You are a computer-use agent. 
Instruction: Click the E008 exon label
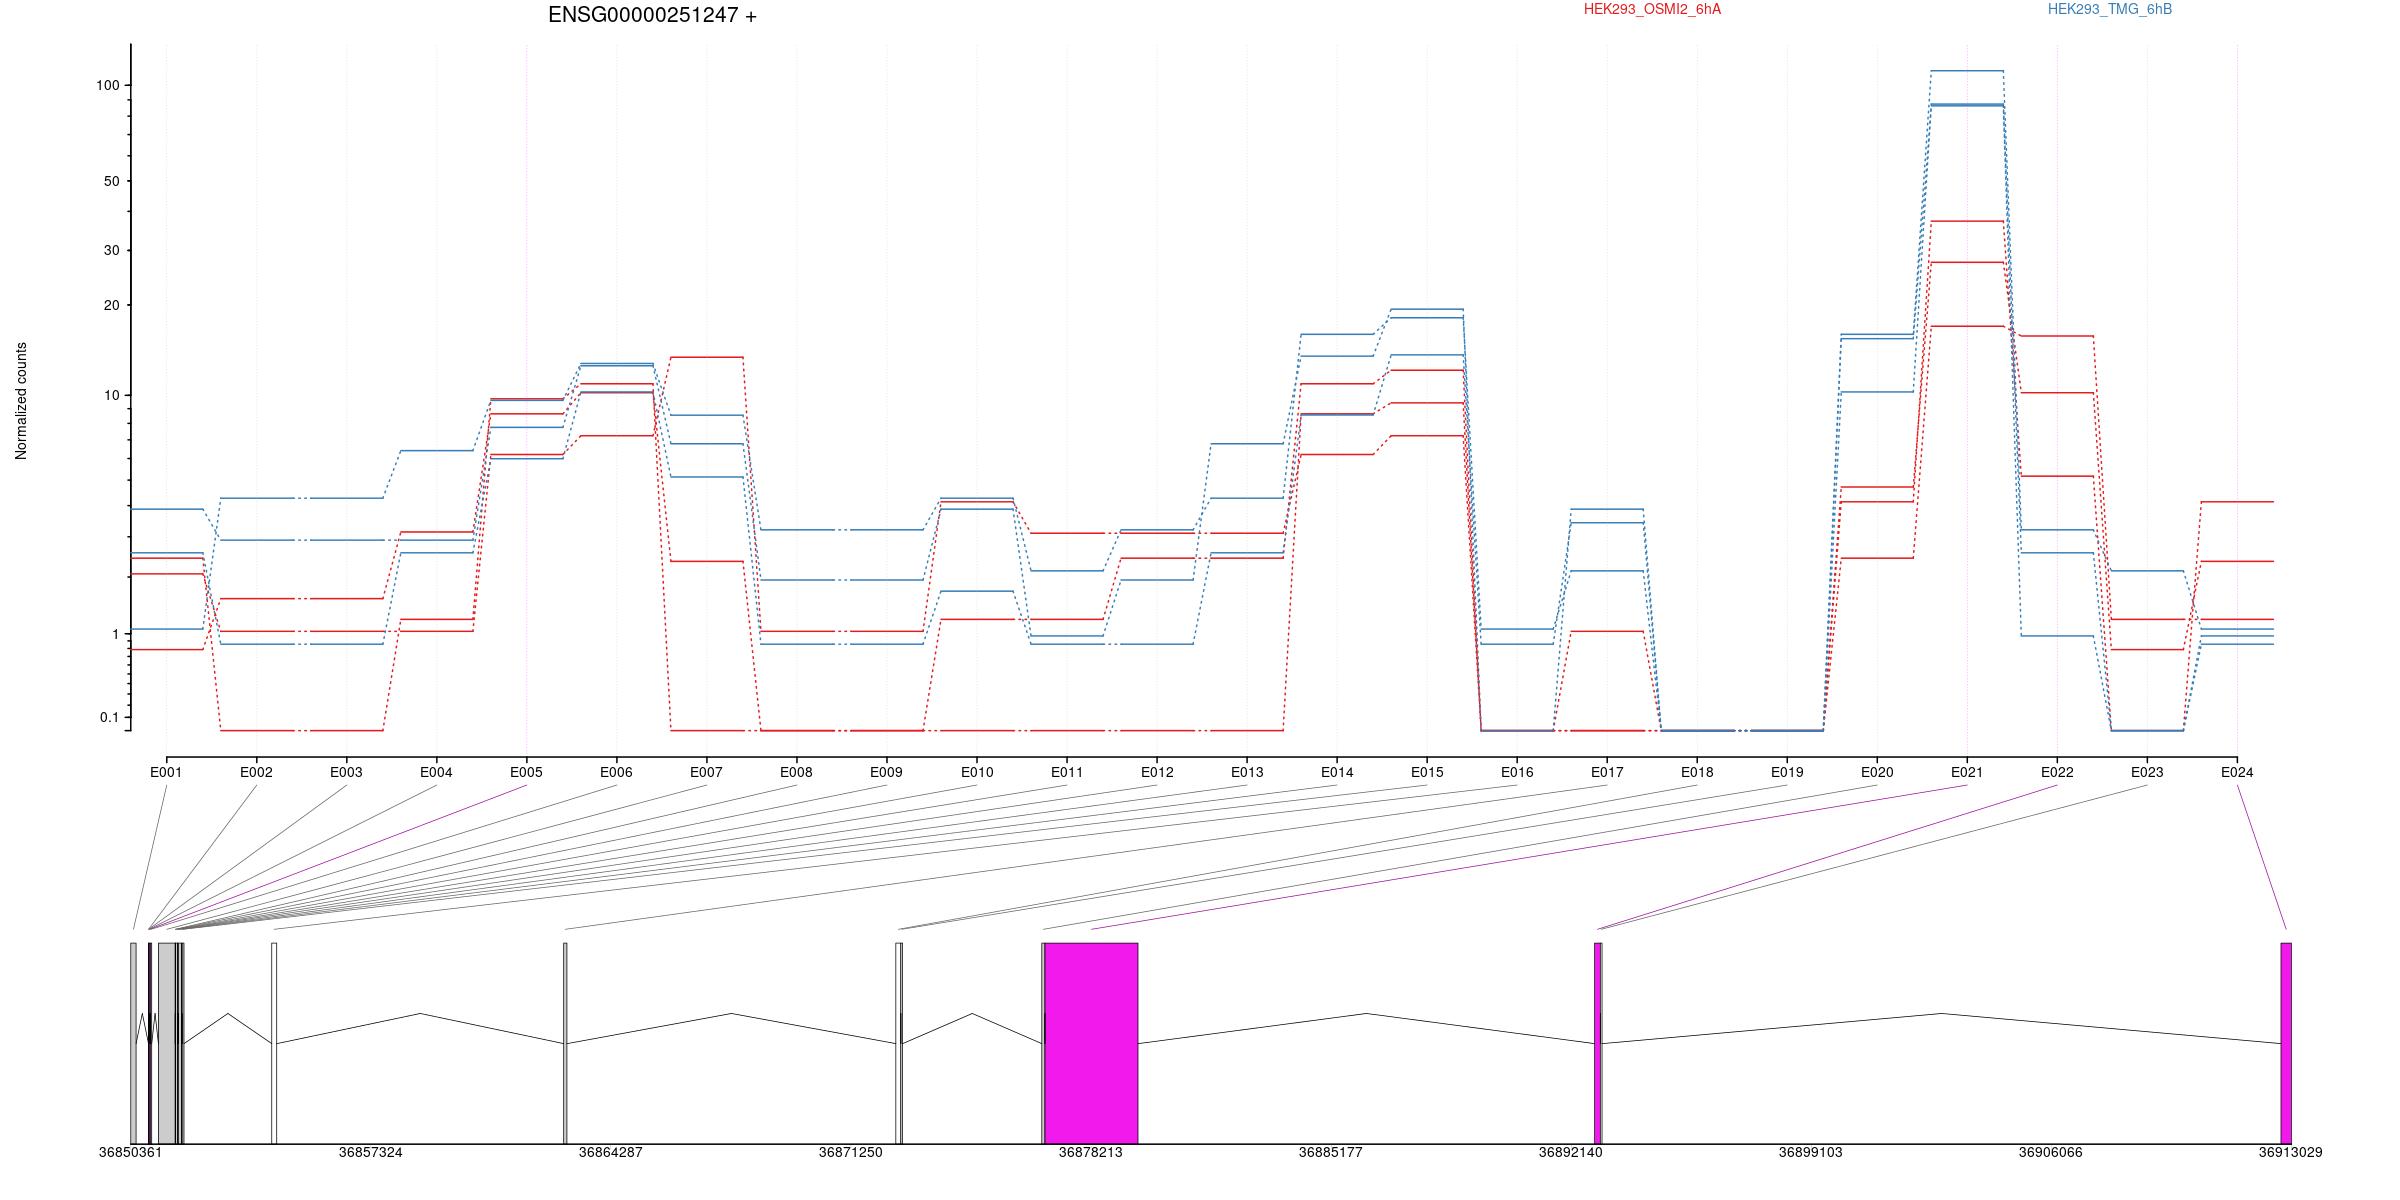[796, 772]
